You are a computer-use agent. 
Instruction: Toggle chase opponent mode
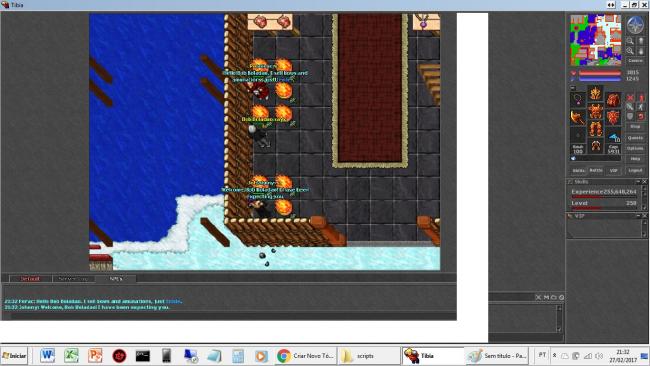641,107
